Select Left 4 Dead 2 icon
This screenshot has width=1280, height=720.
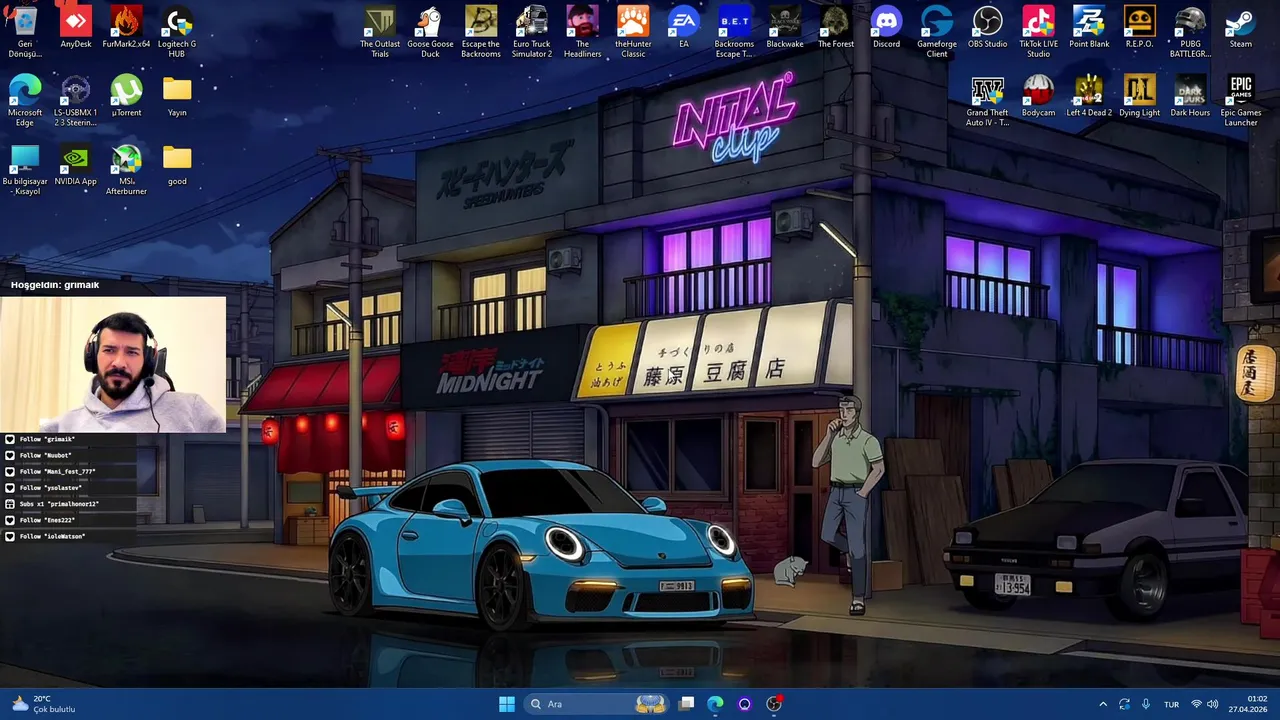[x=1089, y=97]
